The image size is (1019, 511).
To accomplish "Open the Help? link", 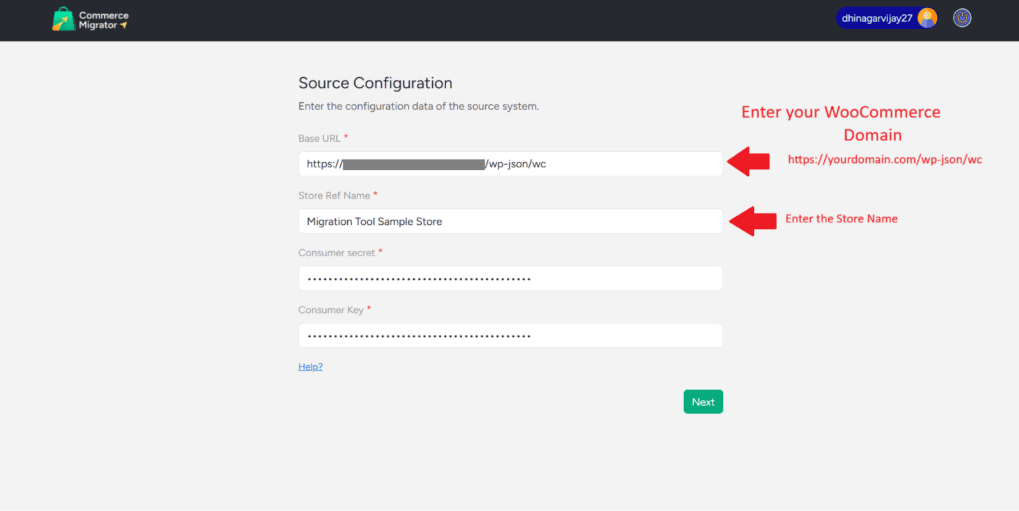I will (x=310, y=367).
